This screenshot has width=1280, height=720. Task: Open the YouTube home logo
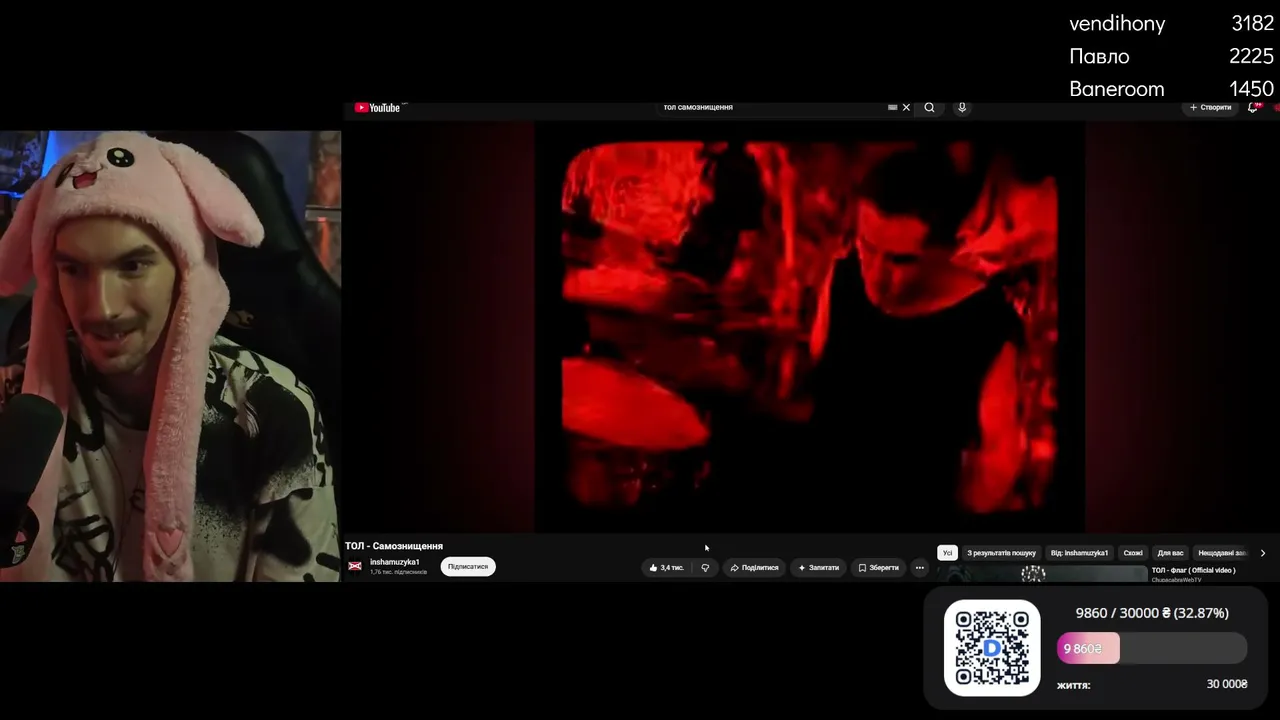coord(377,108)
